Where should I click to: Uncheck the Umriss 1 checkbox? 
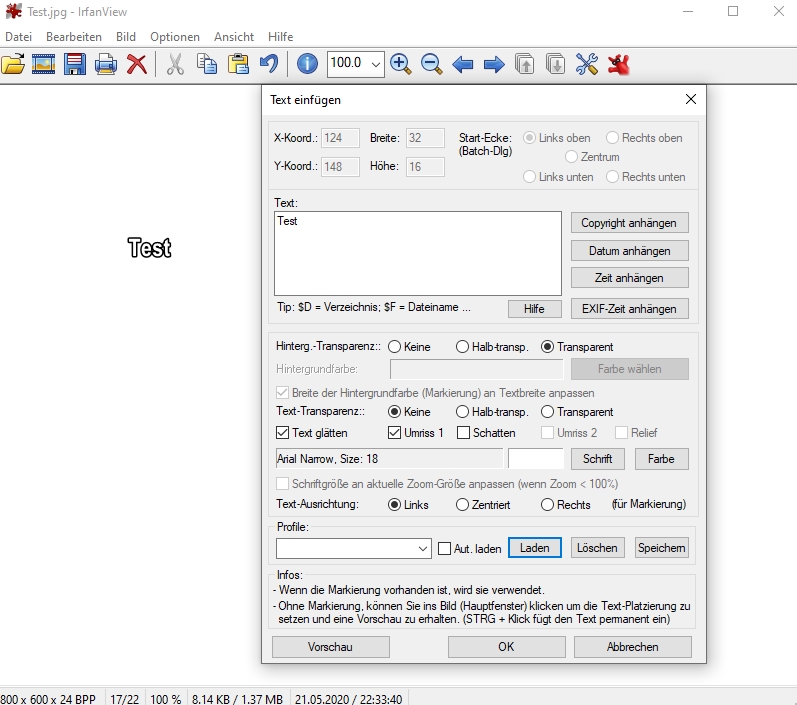[x=394, y=433]
